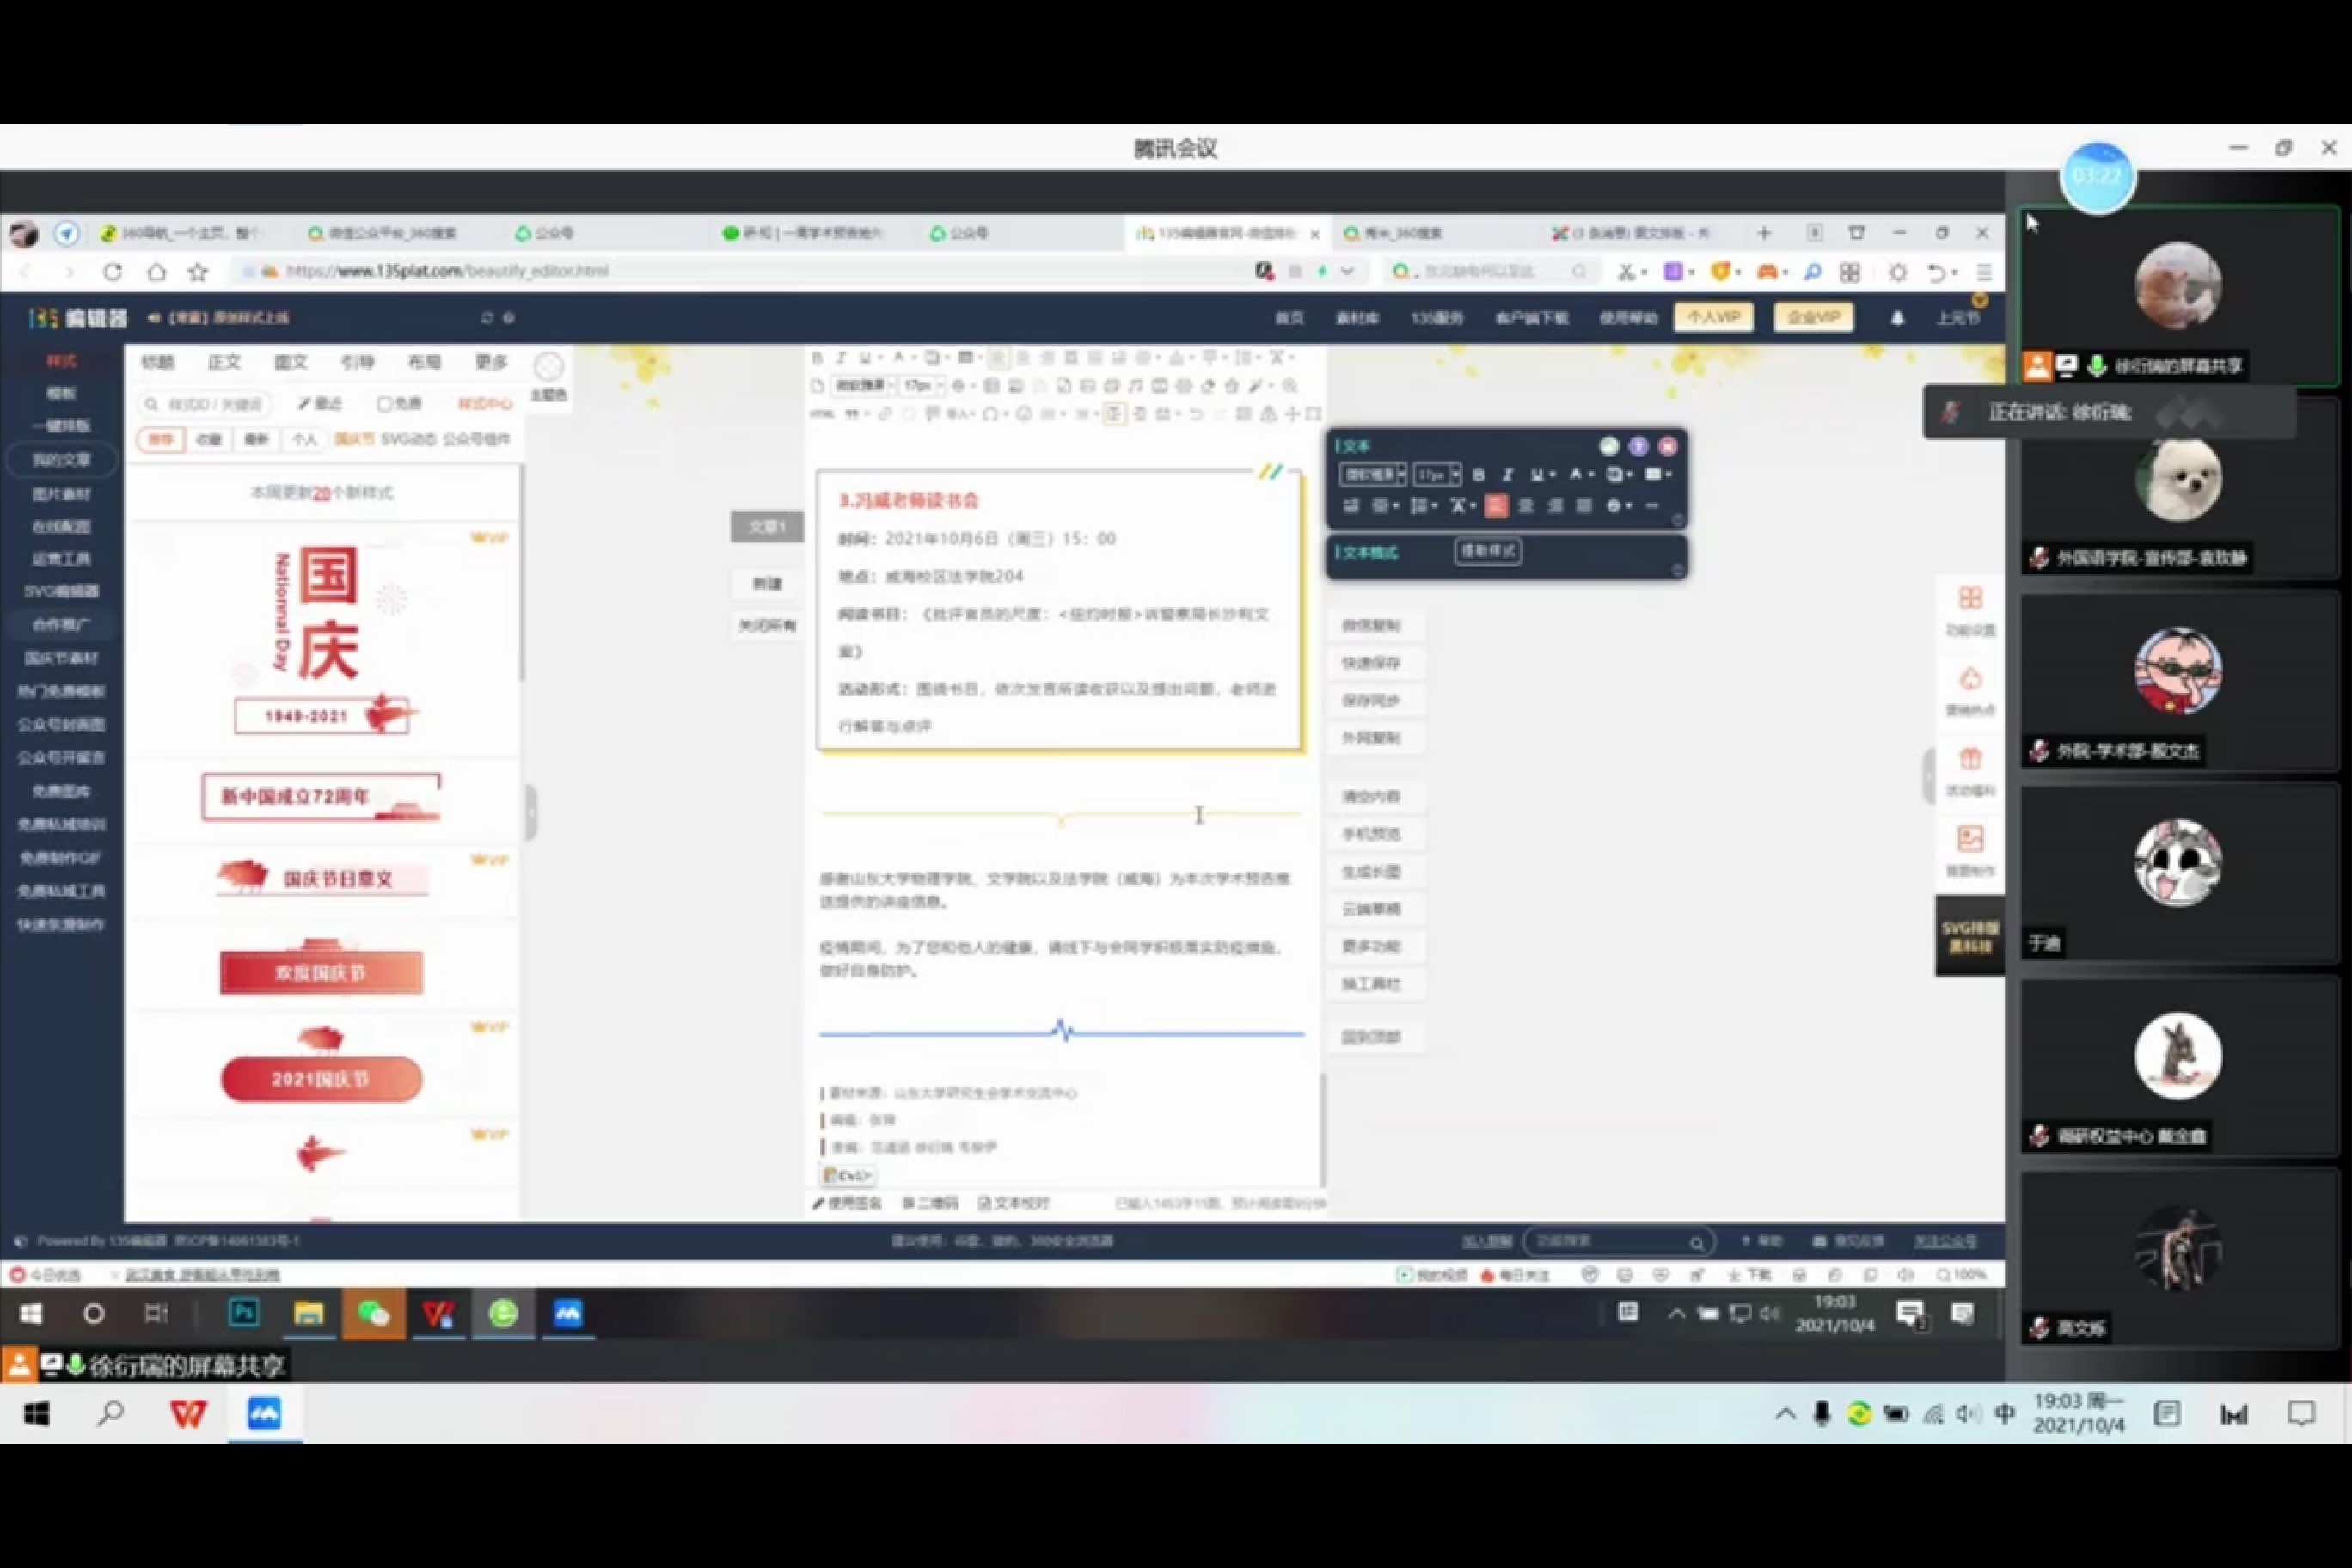Click the notification bell in the editor header
The width and height of the screenshot is (2352, 1568).
(x=1897, y=318)
